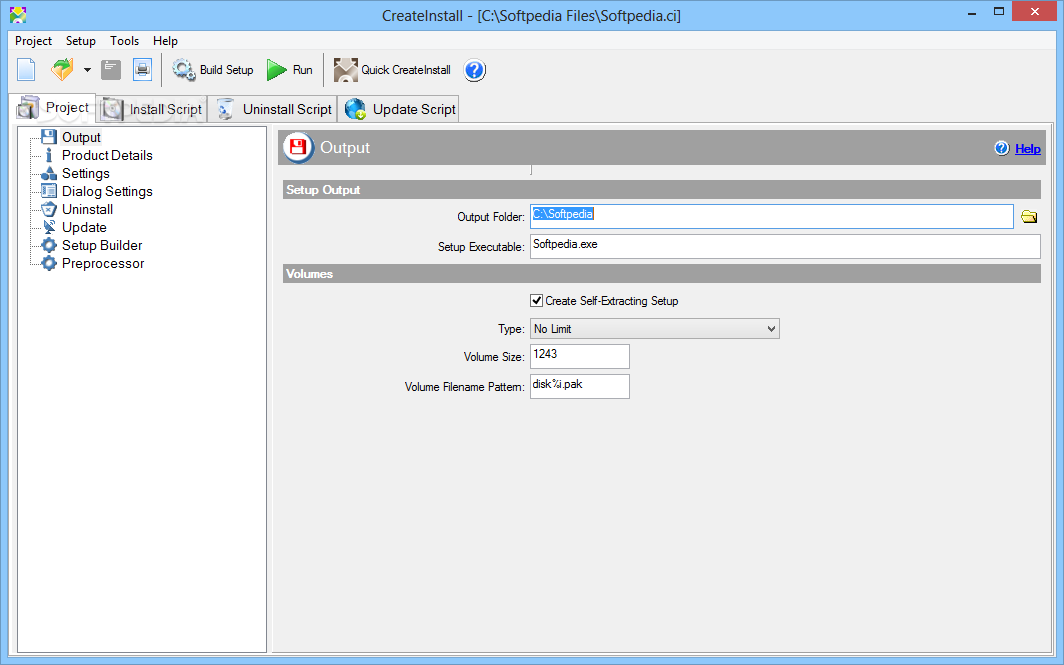This screenshot has height=665, width=1064.
Task: Select Uninstall in the project tree
Action: point(88,210)
